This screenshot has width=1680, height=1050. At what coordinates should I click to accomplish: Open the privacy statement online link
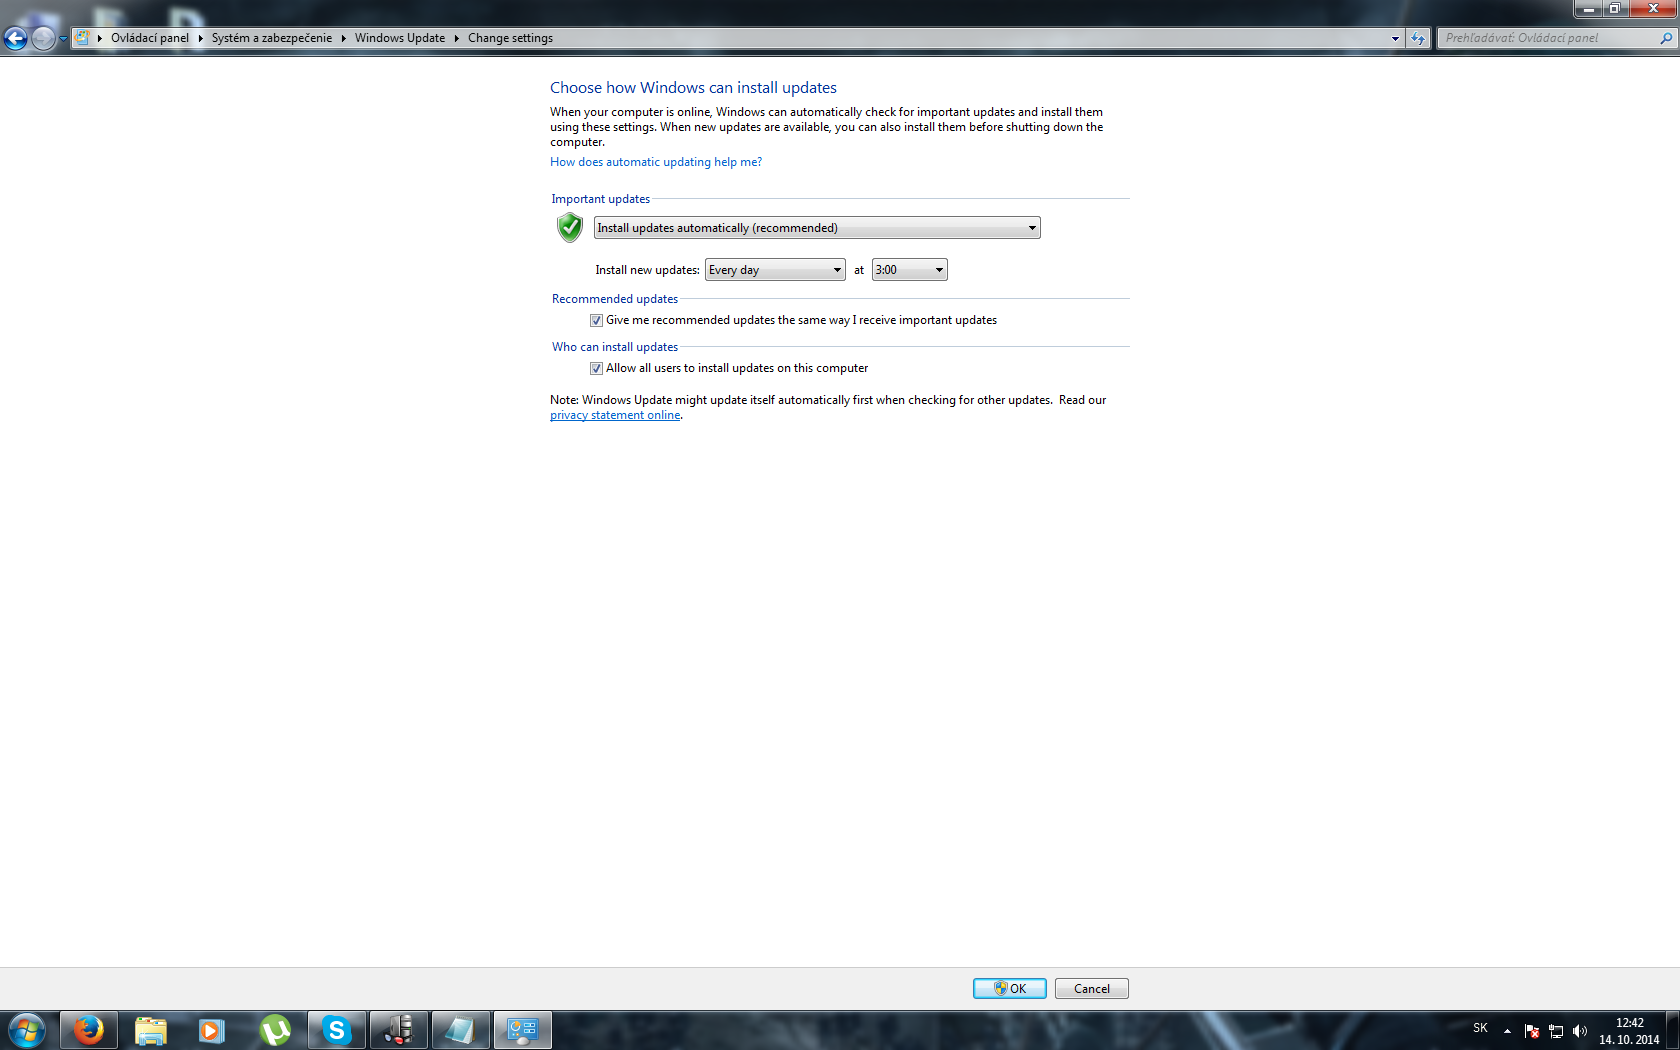[x=614, y=416]
